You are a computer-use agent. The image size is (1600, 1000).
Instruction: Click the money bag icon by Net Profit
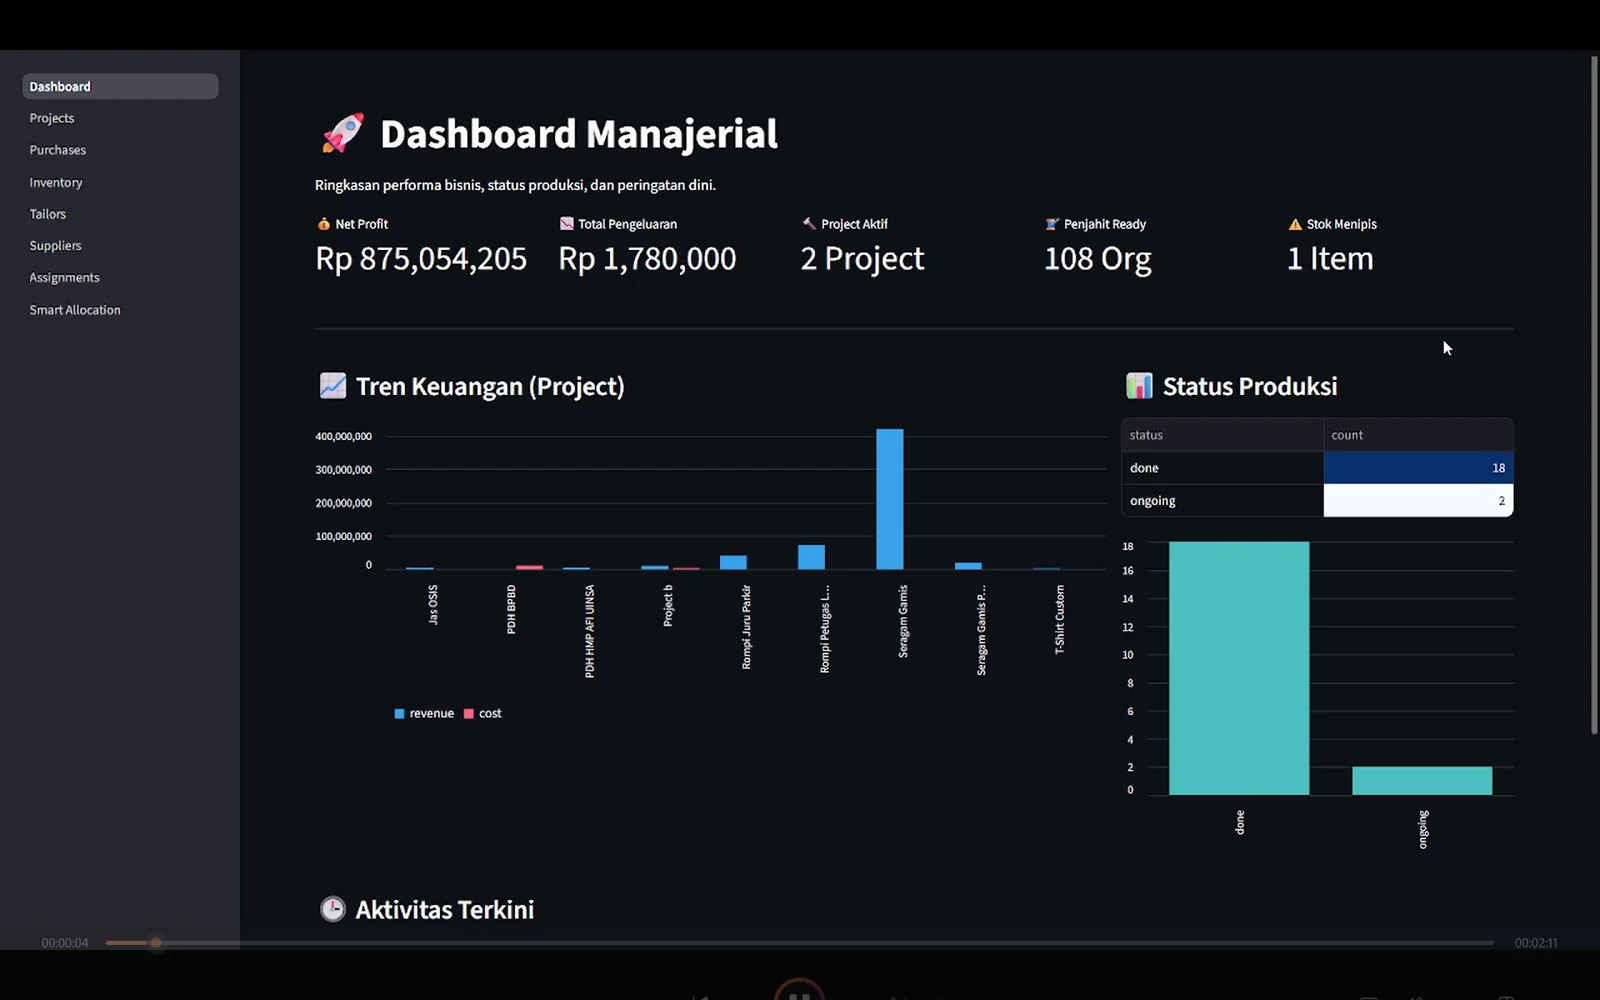(x=323, y=224)
